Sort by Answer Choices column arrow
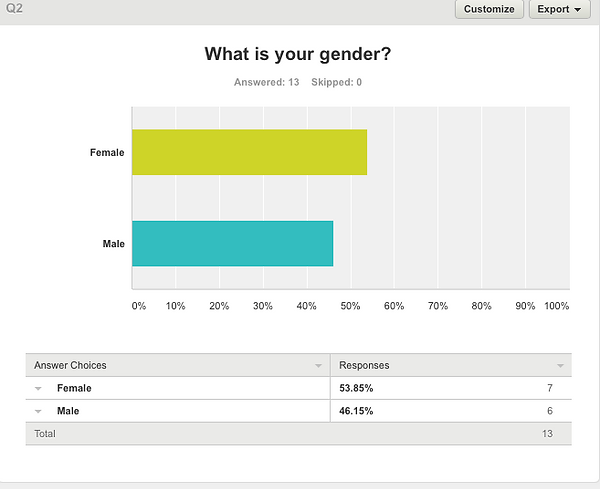The height and width of the screenshot is (489, 600). [x=318, y=366]
